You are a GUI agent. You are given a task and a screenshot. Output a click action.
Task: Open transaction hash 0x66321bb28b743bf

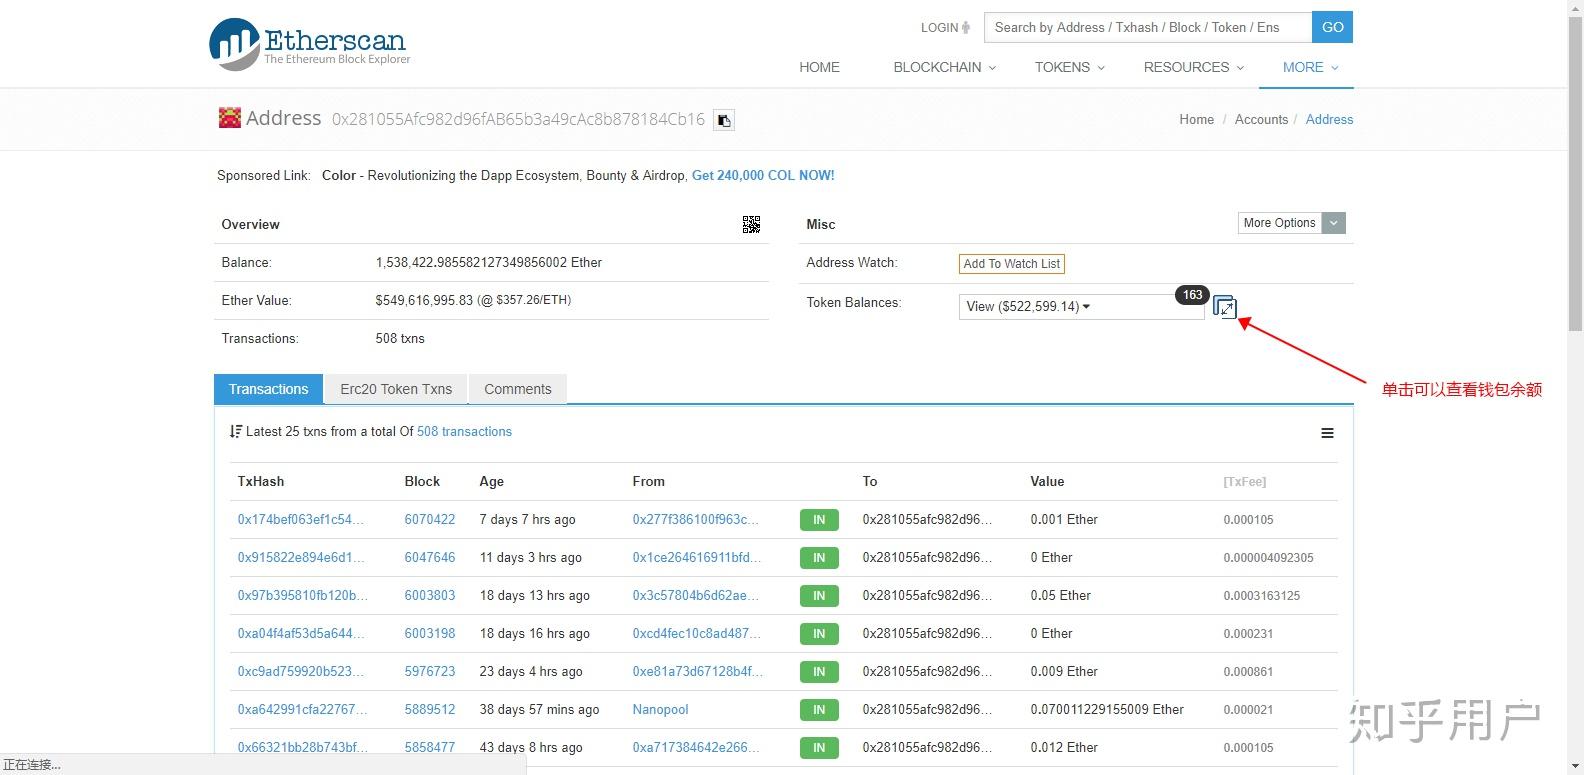302,747
